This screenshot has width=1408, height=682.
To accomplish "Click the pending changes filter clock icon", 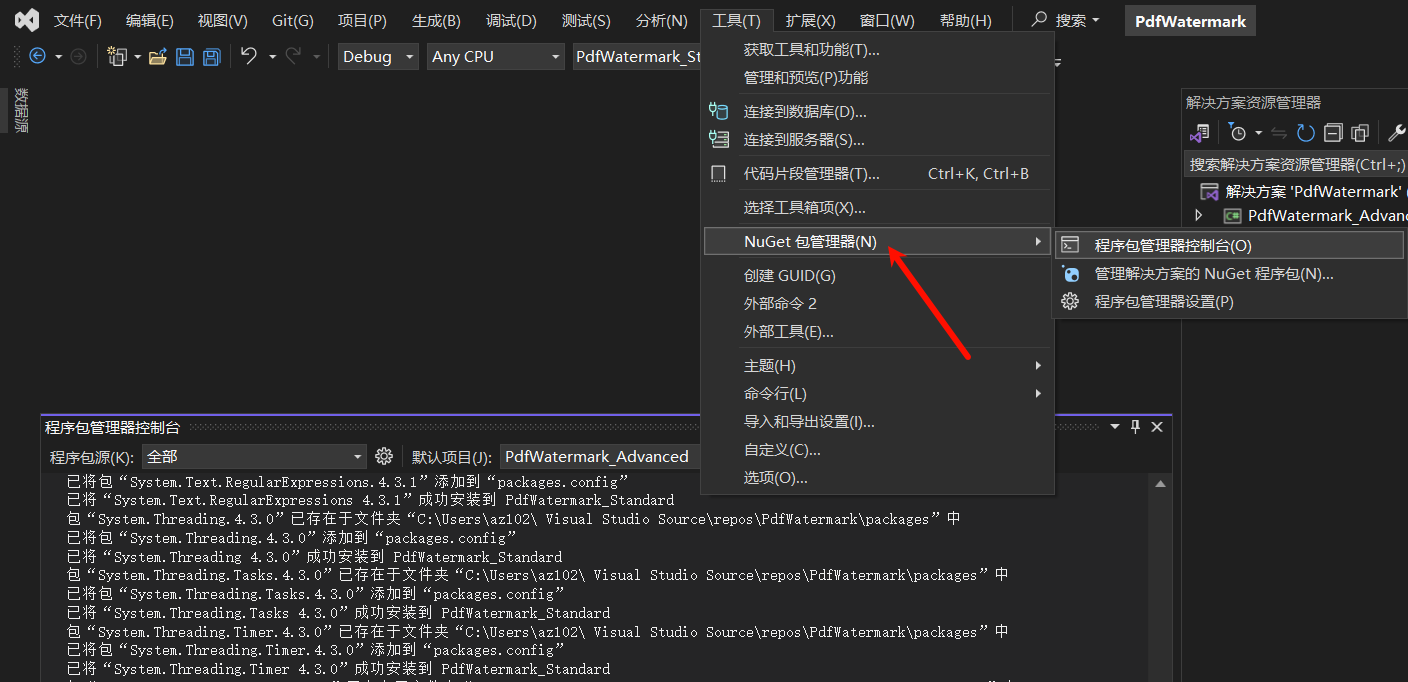I will (x=1238, y=133).
